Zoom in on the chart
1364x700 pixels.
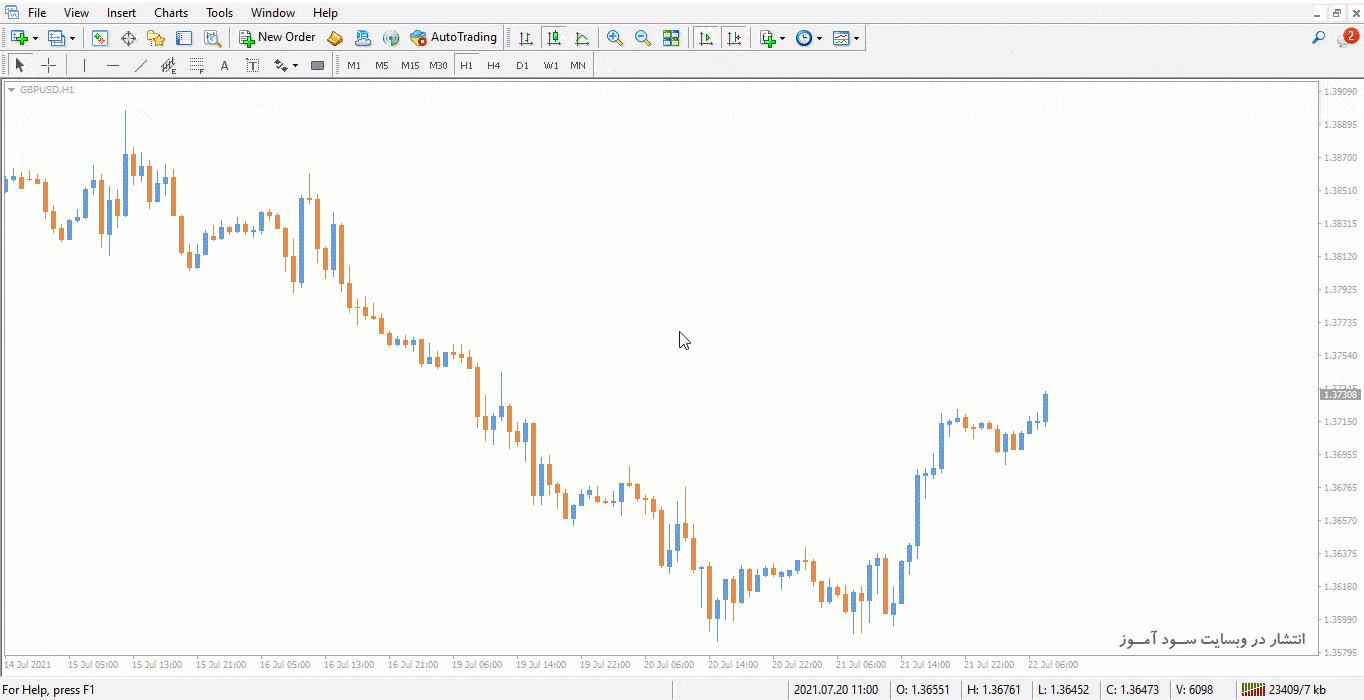615,38
